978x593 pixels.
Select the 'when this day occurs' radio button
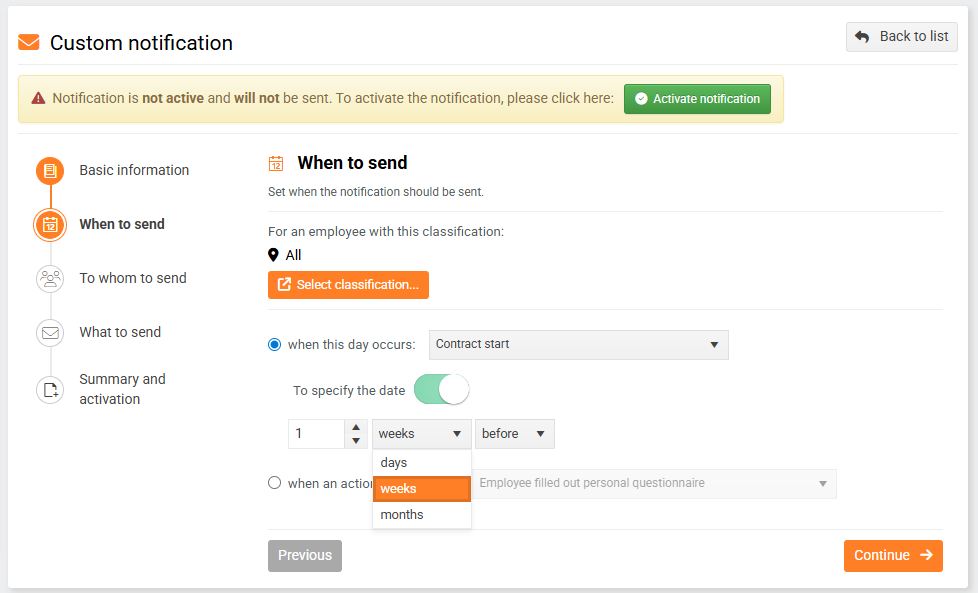(275, 344)
